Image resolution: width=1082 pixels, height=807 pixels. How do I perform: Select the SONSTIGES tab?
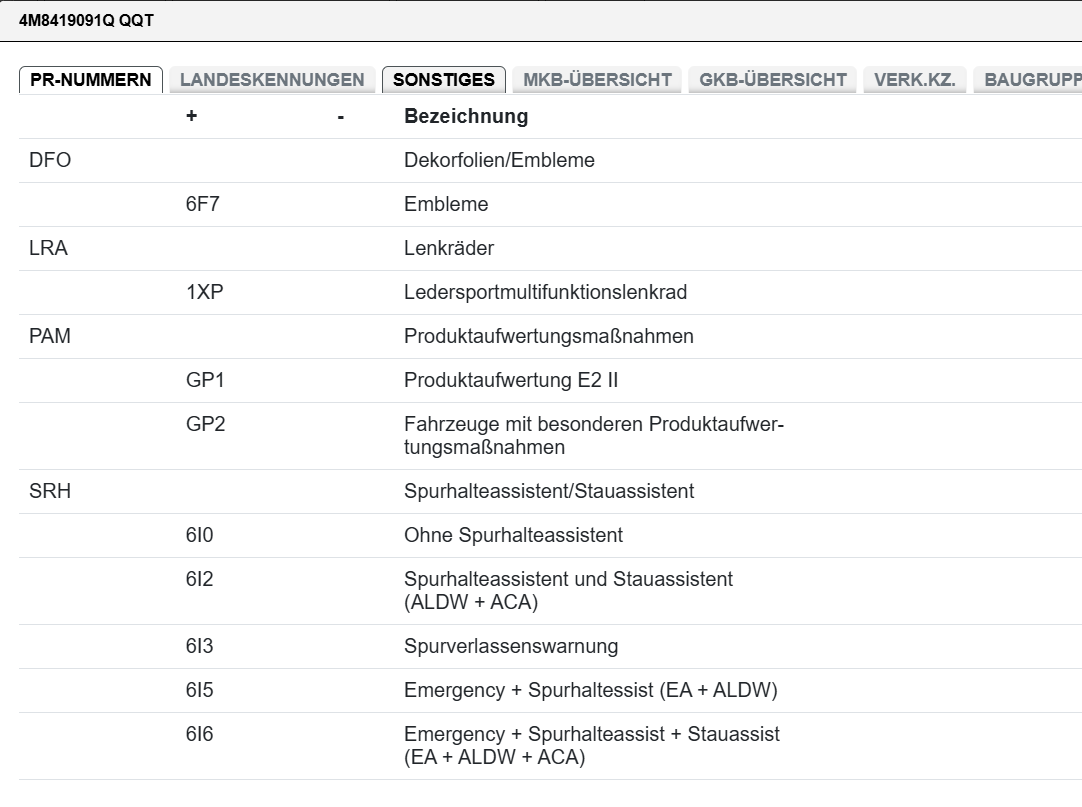444,80
